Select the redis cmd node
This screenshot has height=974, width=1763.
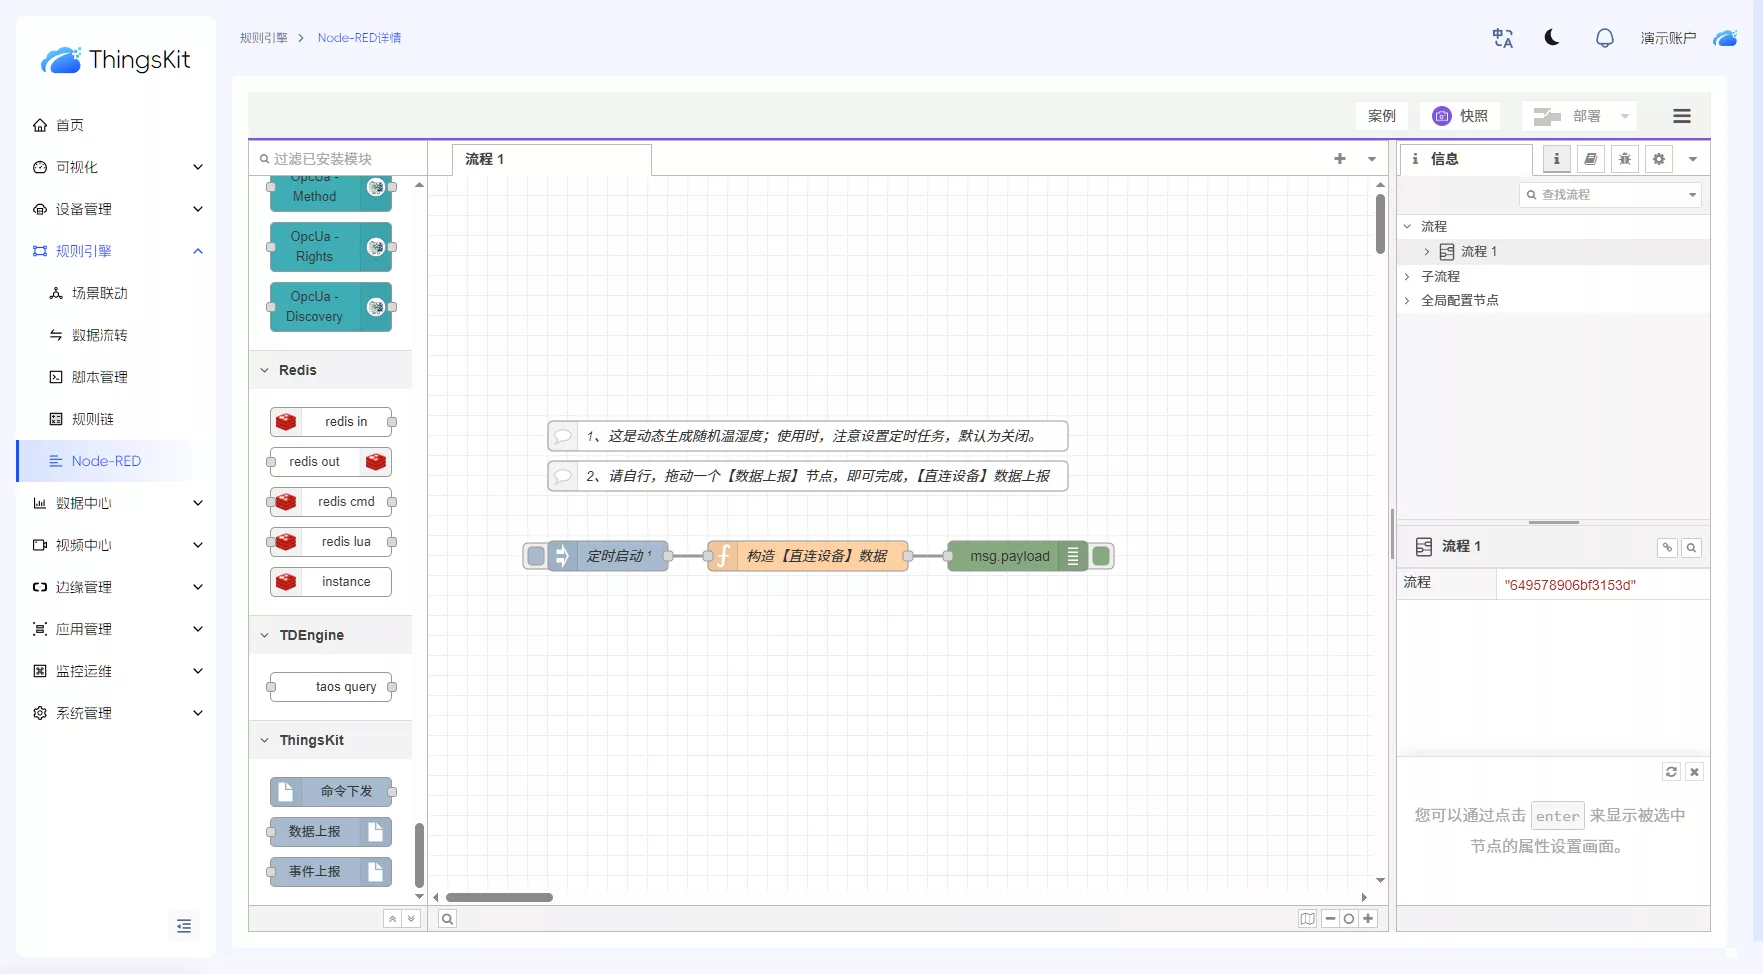(330, 502)
